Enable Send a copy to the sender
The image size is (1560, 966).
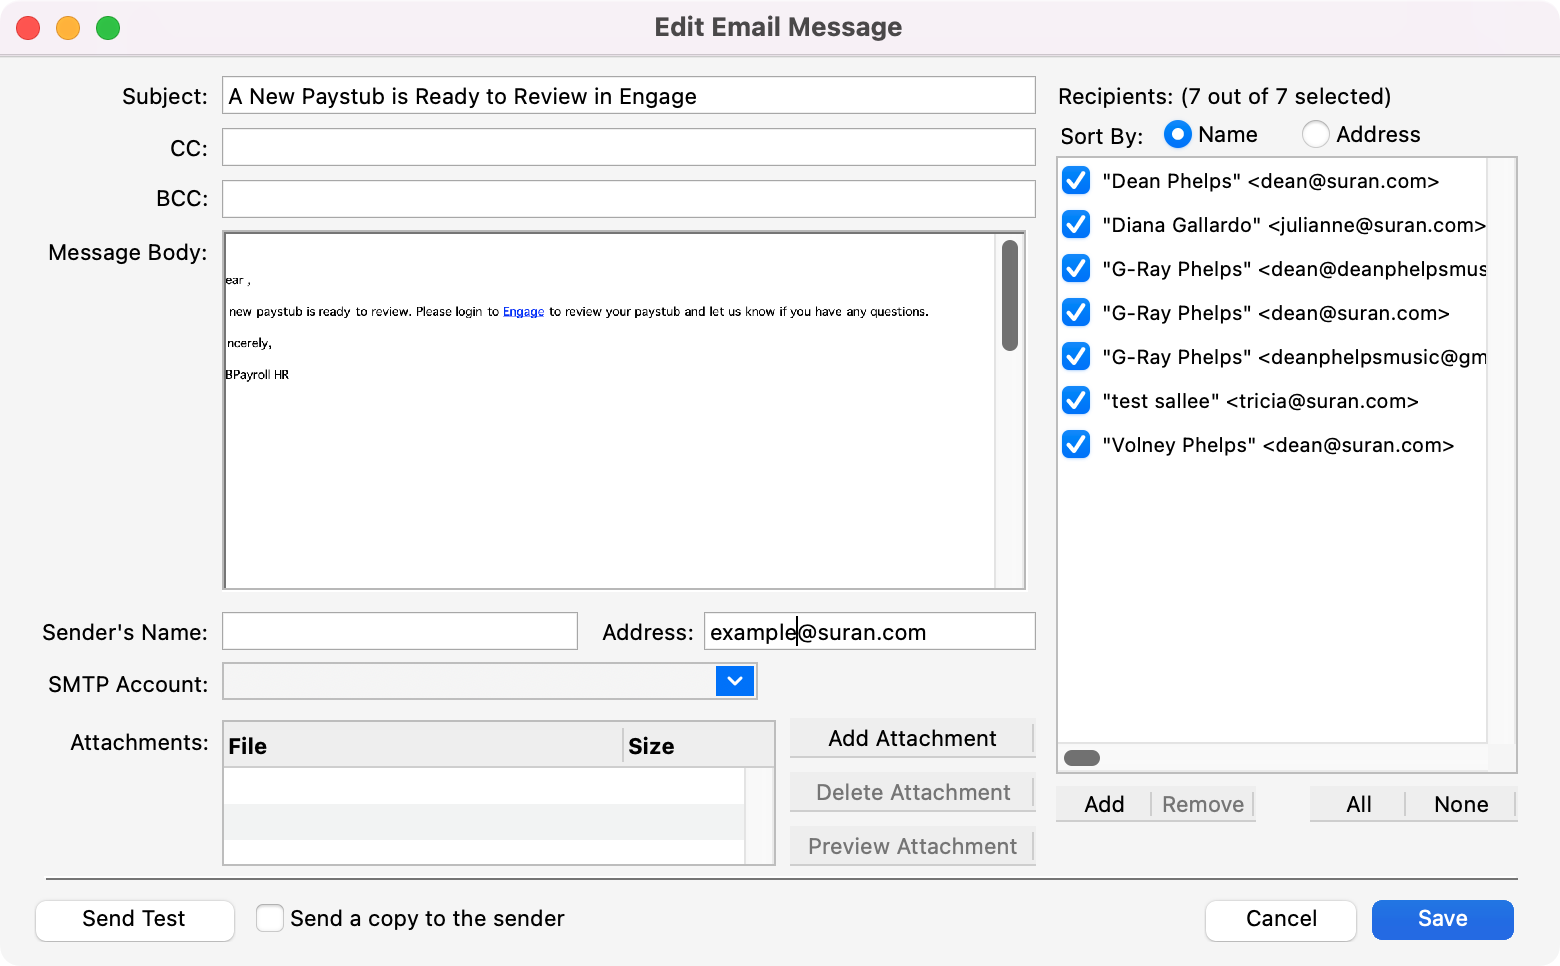270,918
